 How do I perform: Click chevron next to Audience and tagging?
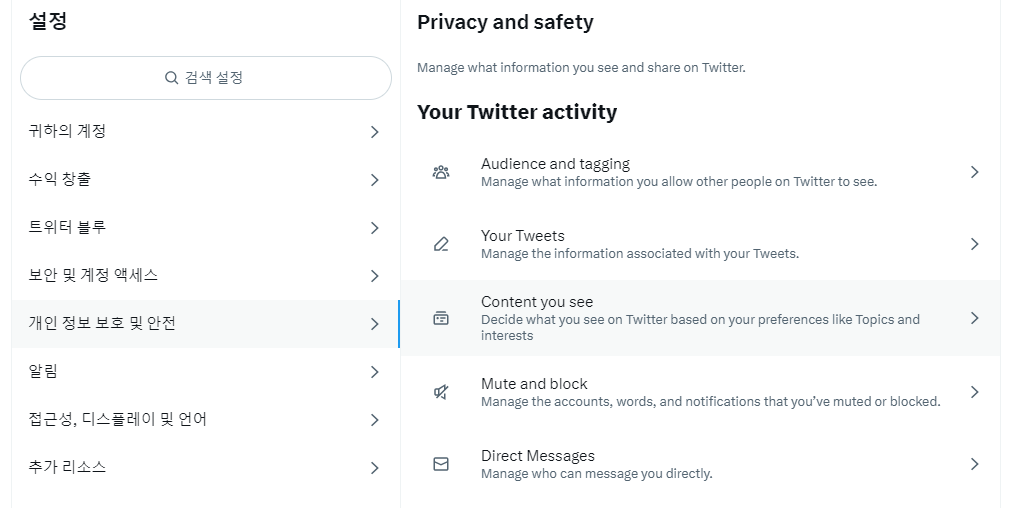point(974,172)
